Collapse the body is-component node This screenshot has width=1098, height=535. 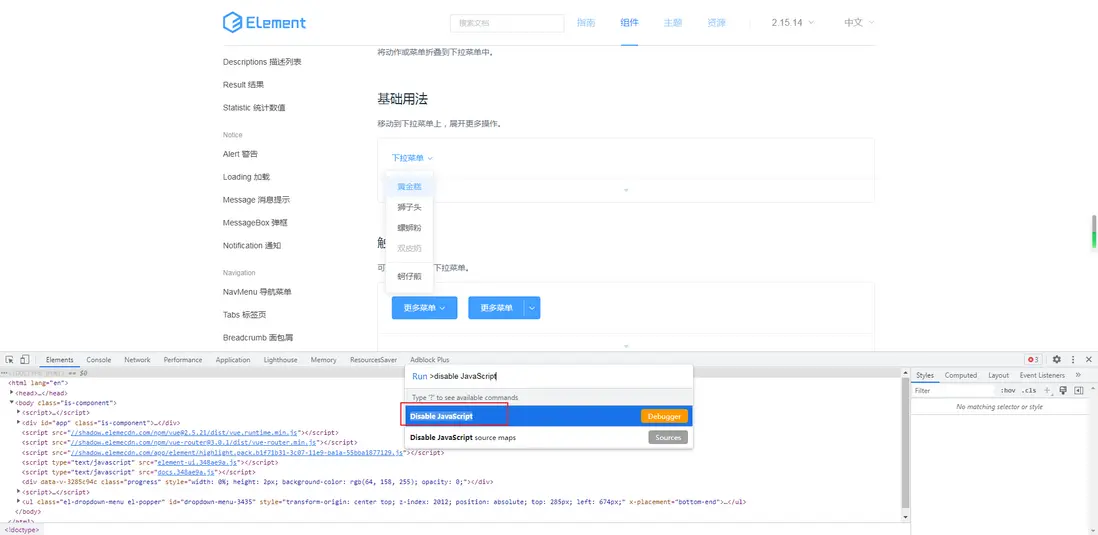(x=12, y=403)
